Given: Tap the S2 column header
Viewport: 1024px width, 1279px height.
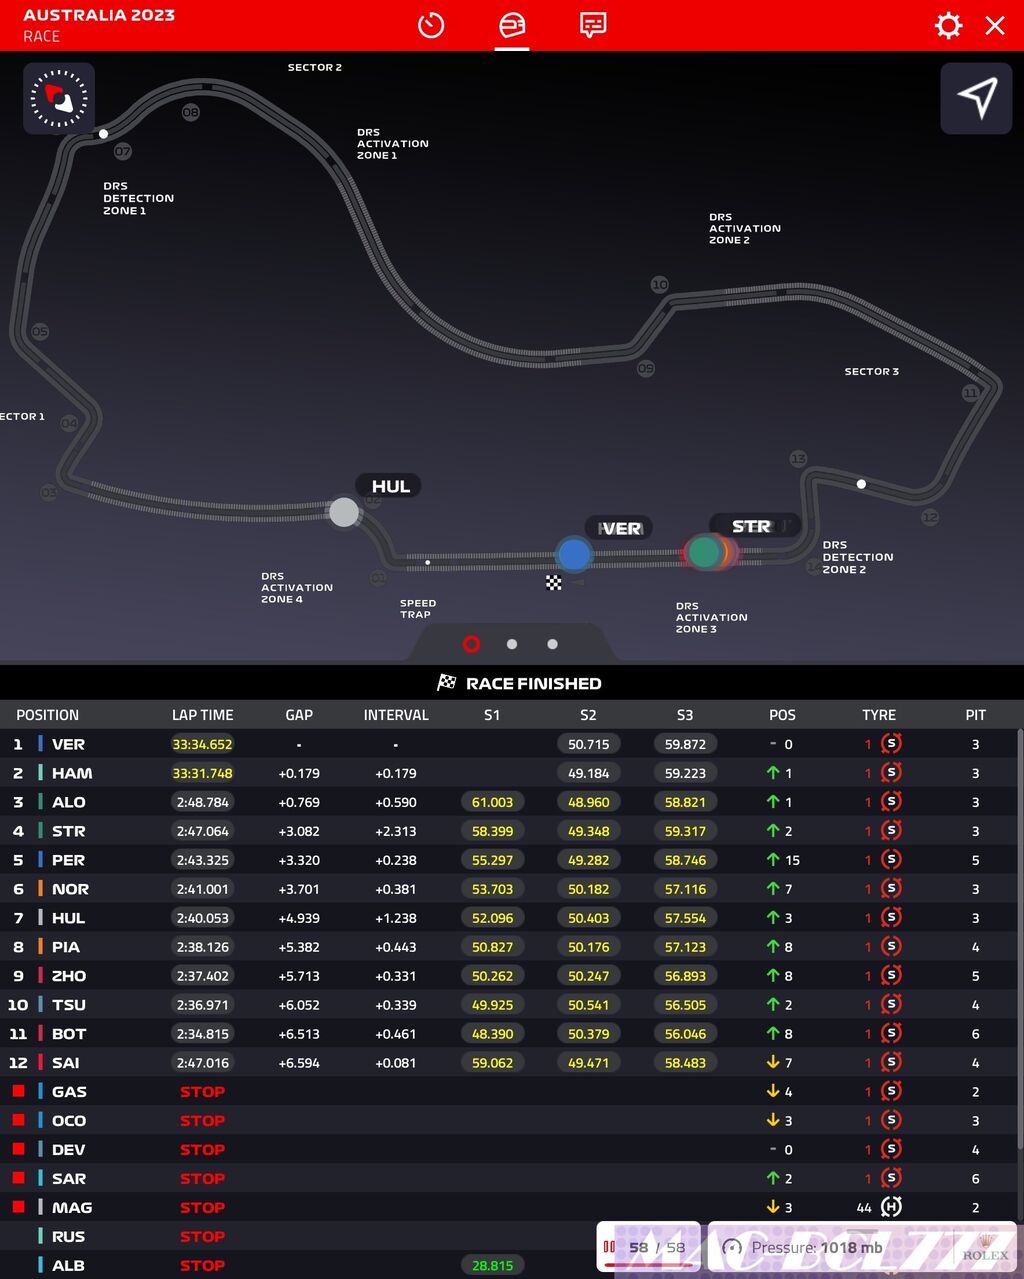Looking at the screenshot, I should click(x=588, y=715).
